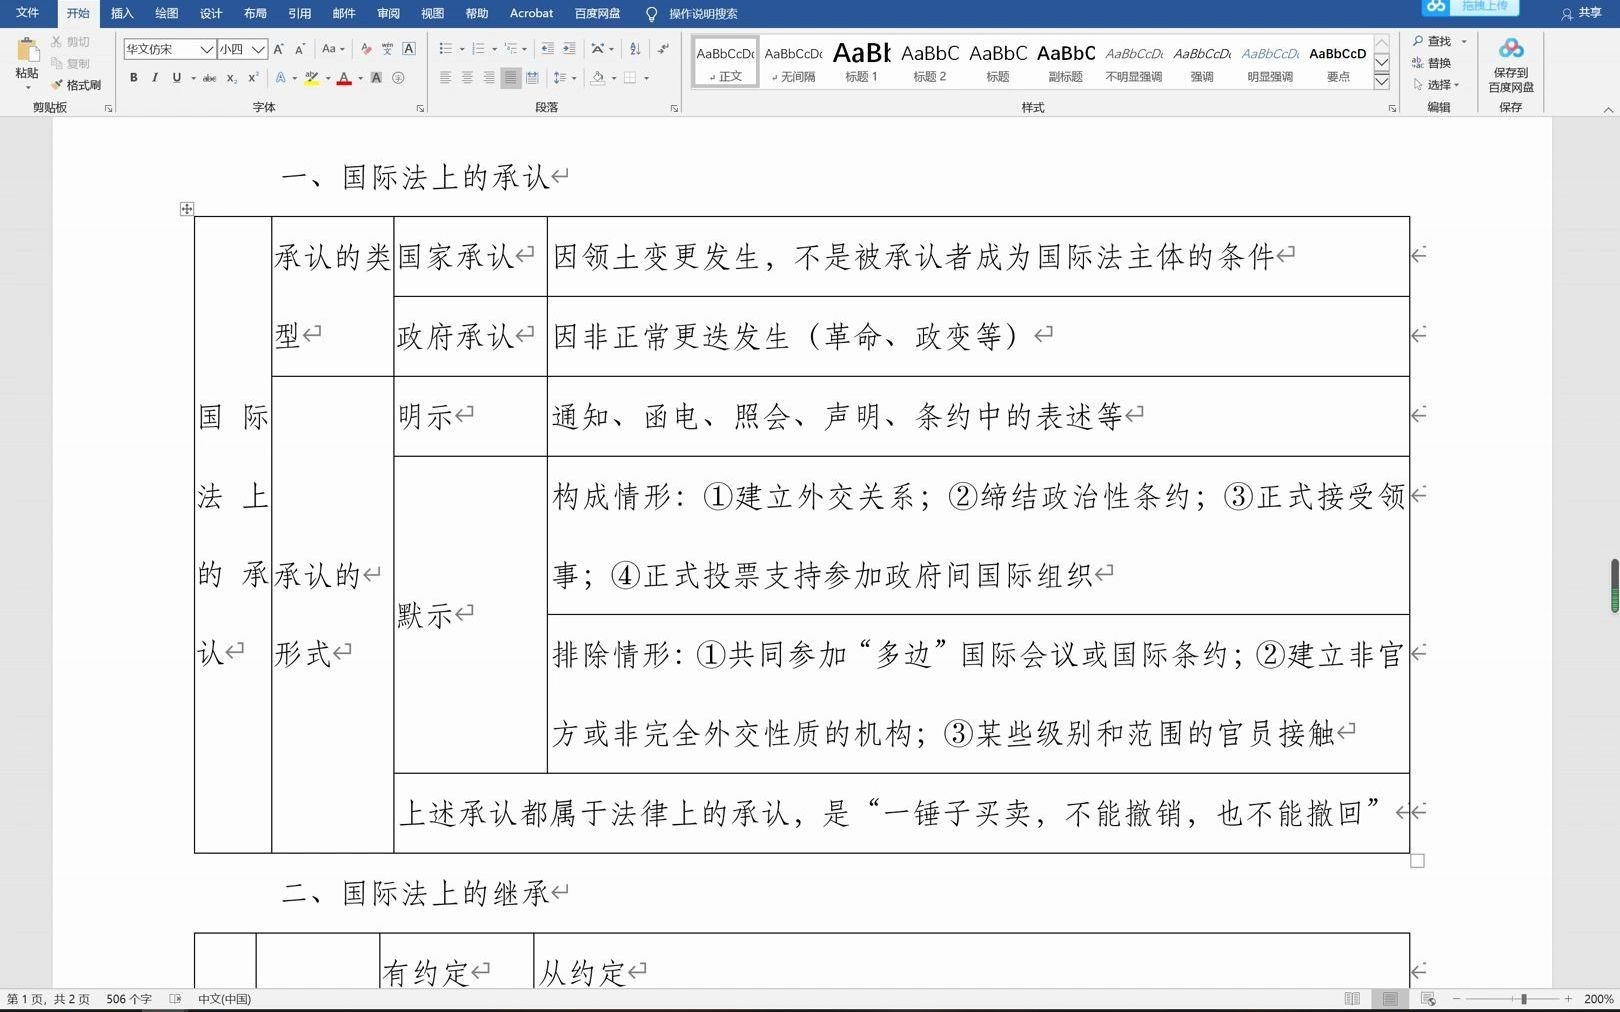Toggle underline formatting
The image size is (1620, 1012).
pos(176,78)
